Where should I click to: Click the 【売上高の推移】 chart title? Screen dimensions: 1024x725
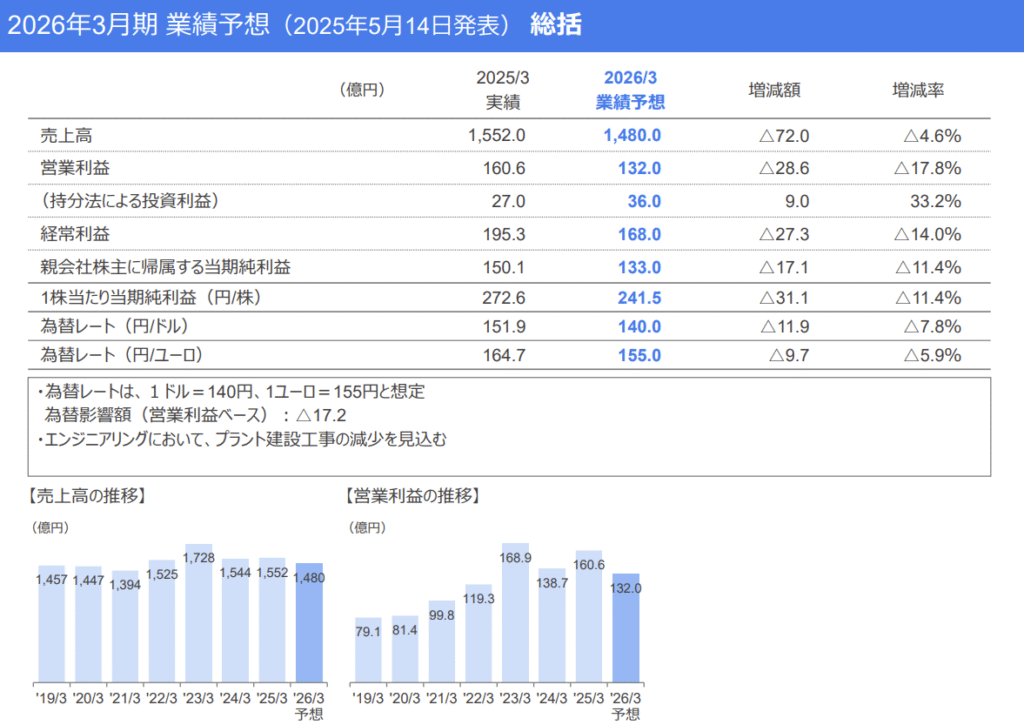[x=89, y=495]
